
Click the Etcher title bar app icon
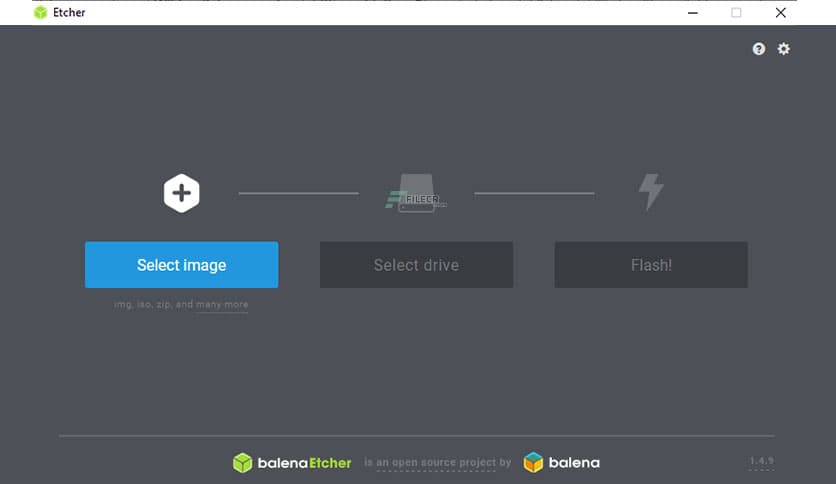coord(41,12)
